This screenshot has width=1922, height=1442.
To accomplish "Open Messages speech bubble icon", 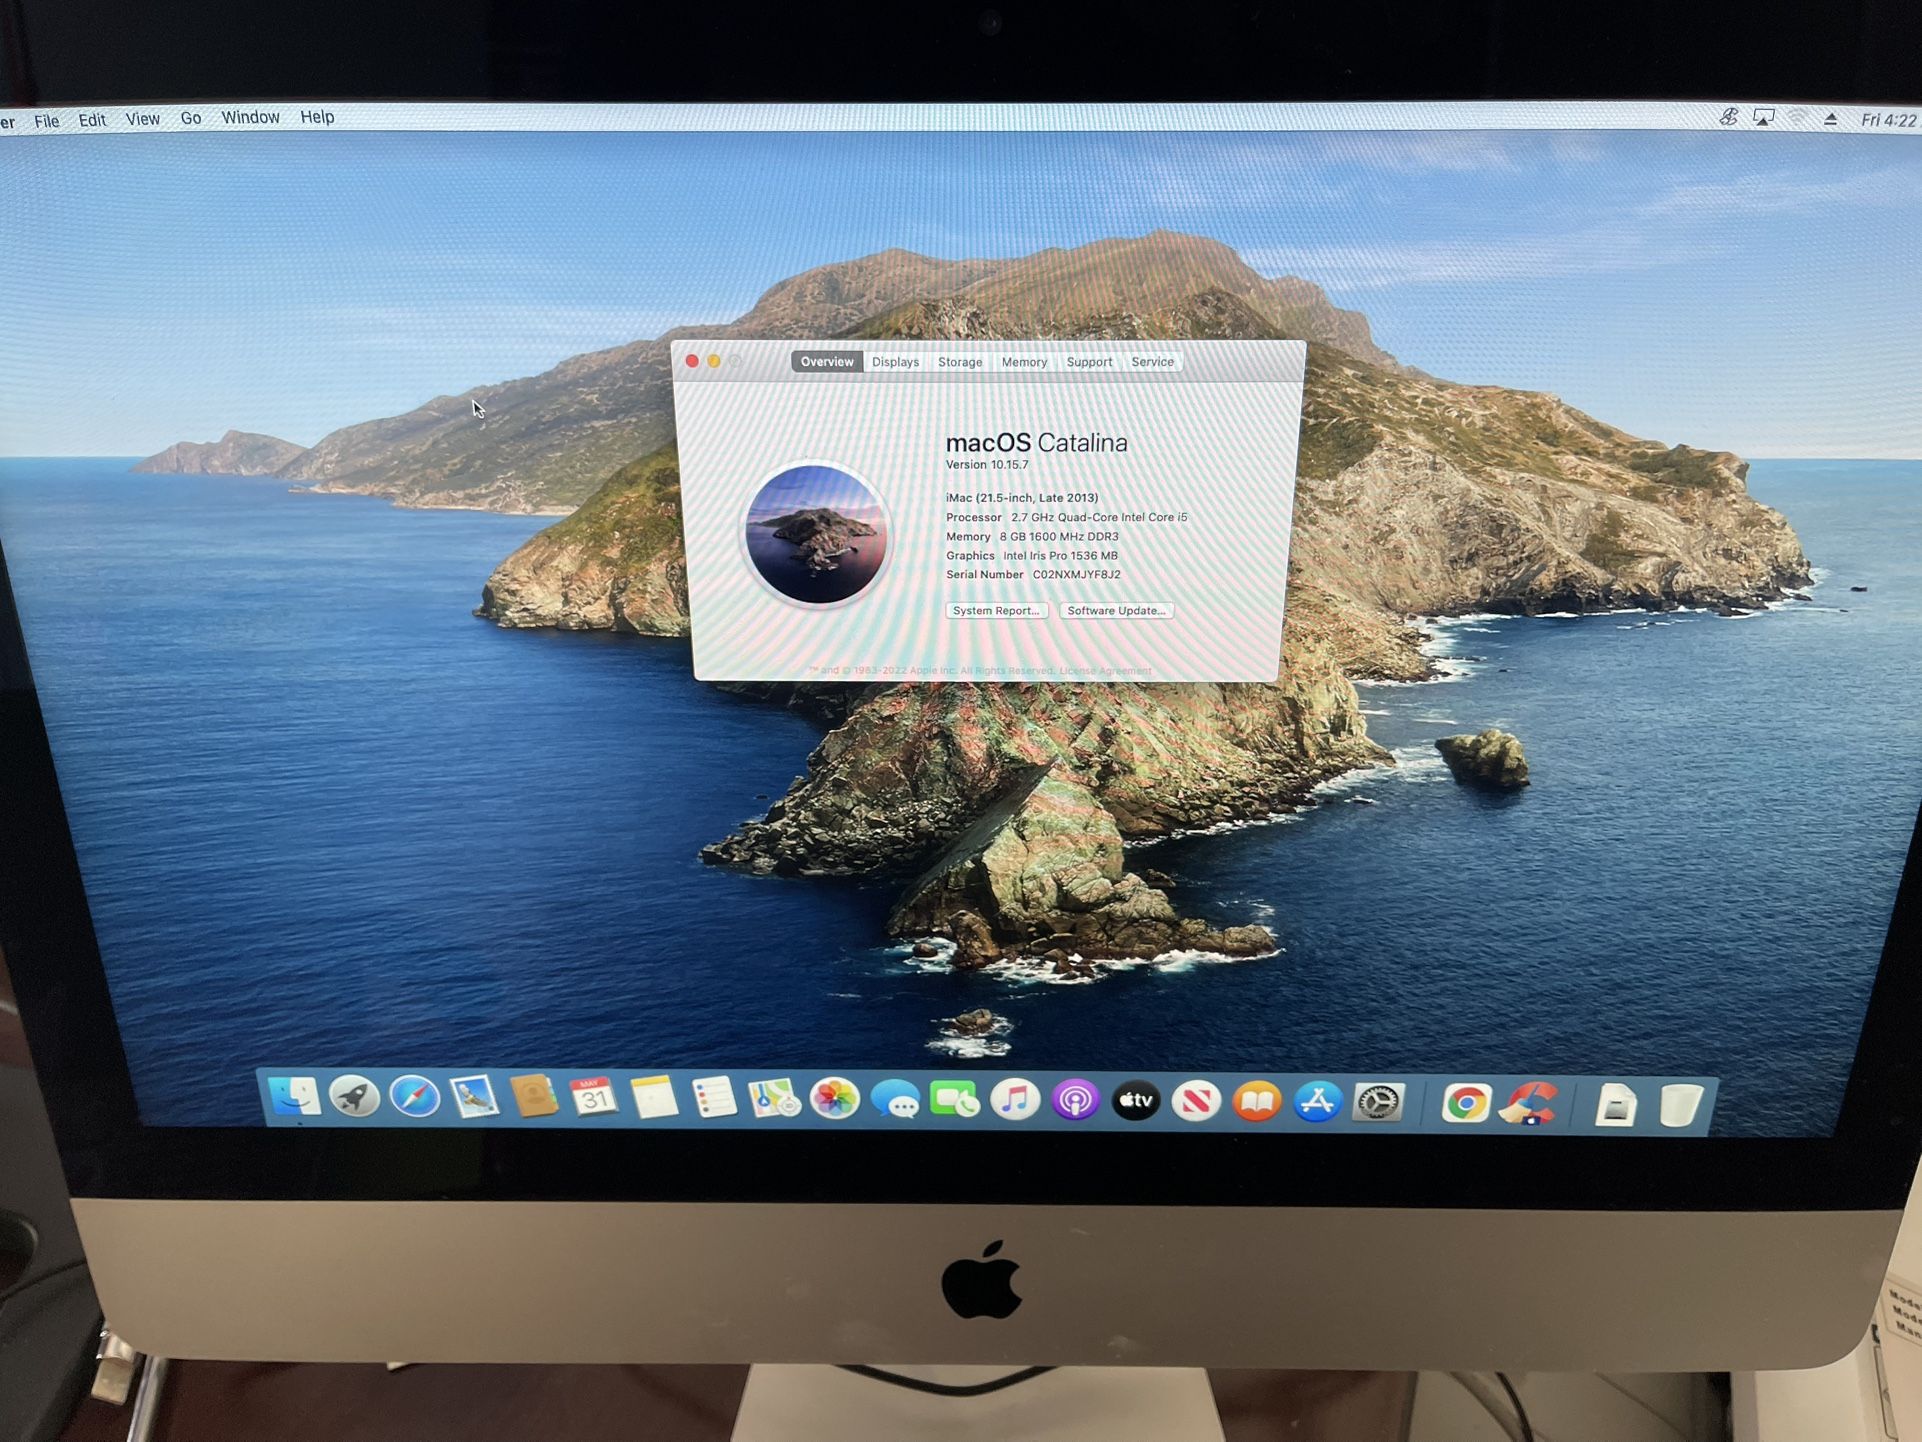I will [895, 1100].
